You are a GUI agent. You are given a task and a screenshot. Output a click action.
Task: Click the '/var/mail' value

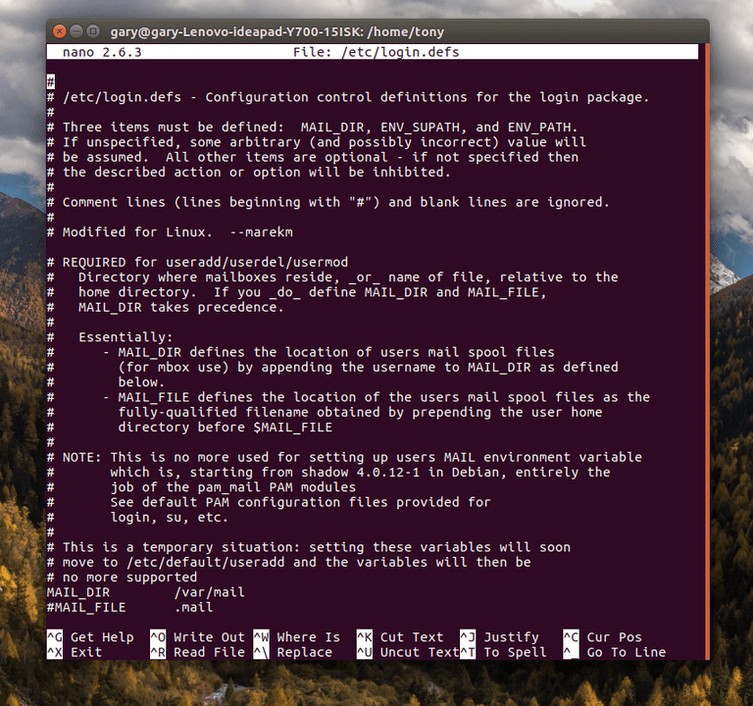click(209, 592)
